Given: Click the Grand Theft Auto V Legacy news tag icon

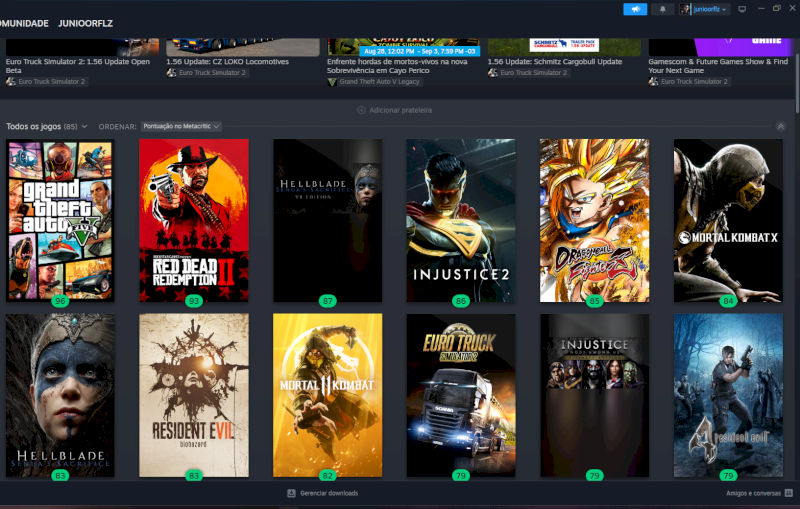Looking at the screenshot, I should 333,82.
